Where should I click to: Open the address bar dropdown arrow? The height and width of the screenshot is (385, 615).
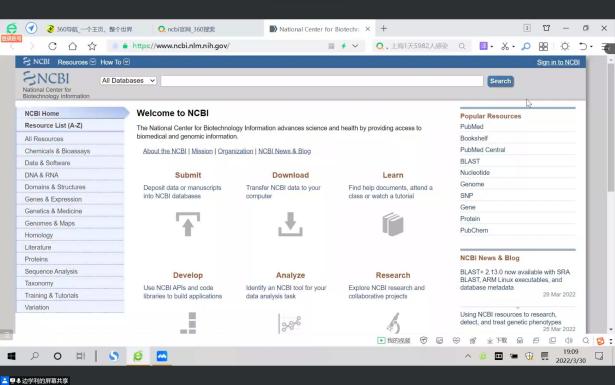355,46
